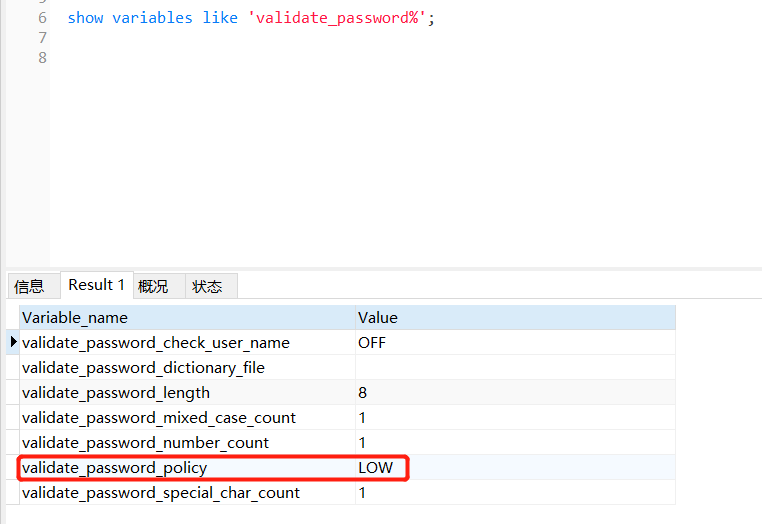Click line number 7 in editor gutter

(42, 38)
